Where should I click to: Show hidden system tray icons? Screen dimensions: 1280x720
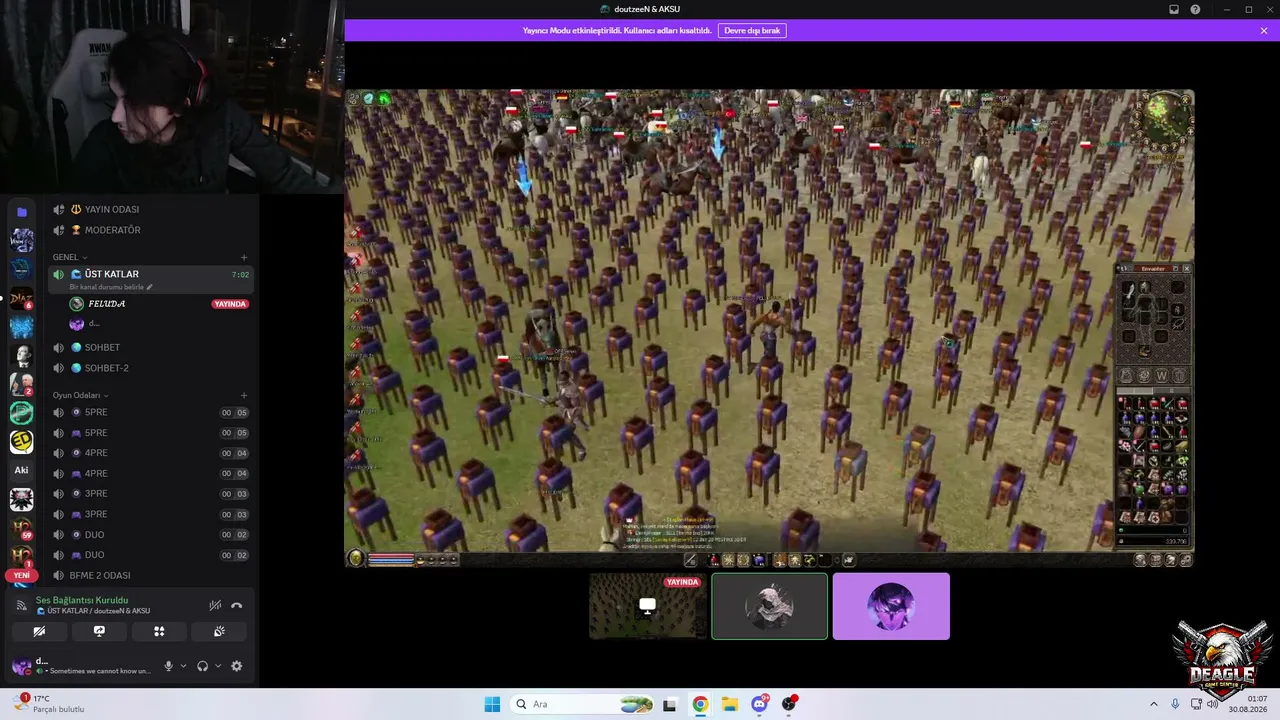point(1153,704)
